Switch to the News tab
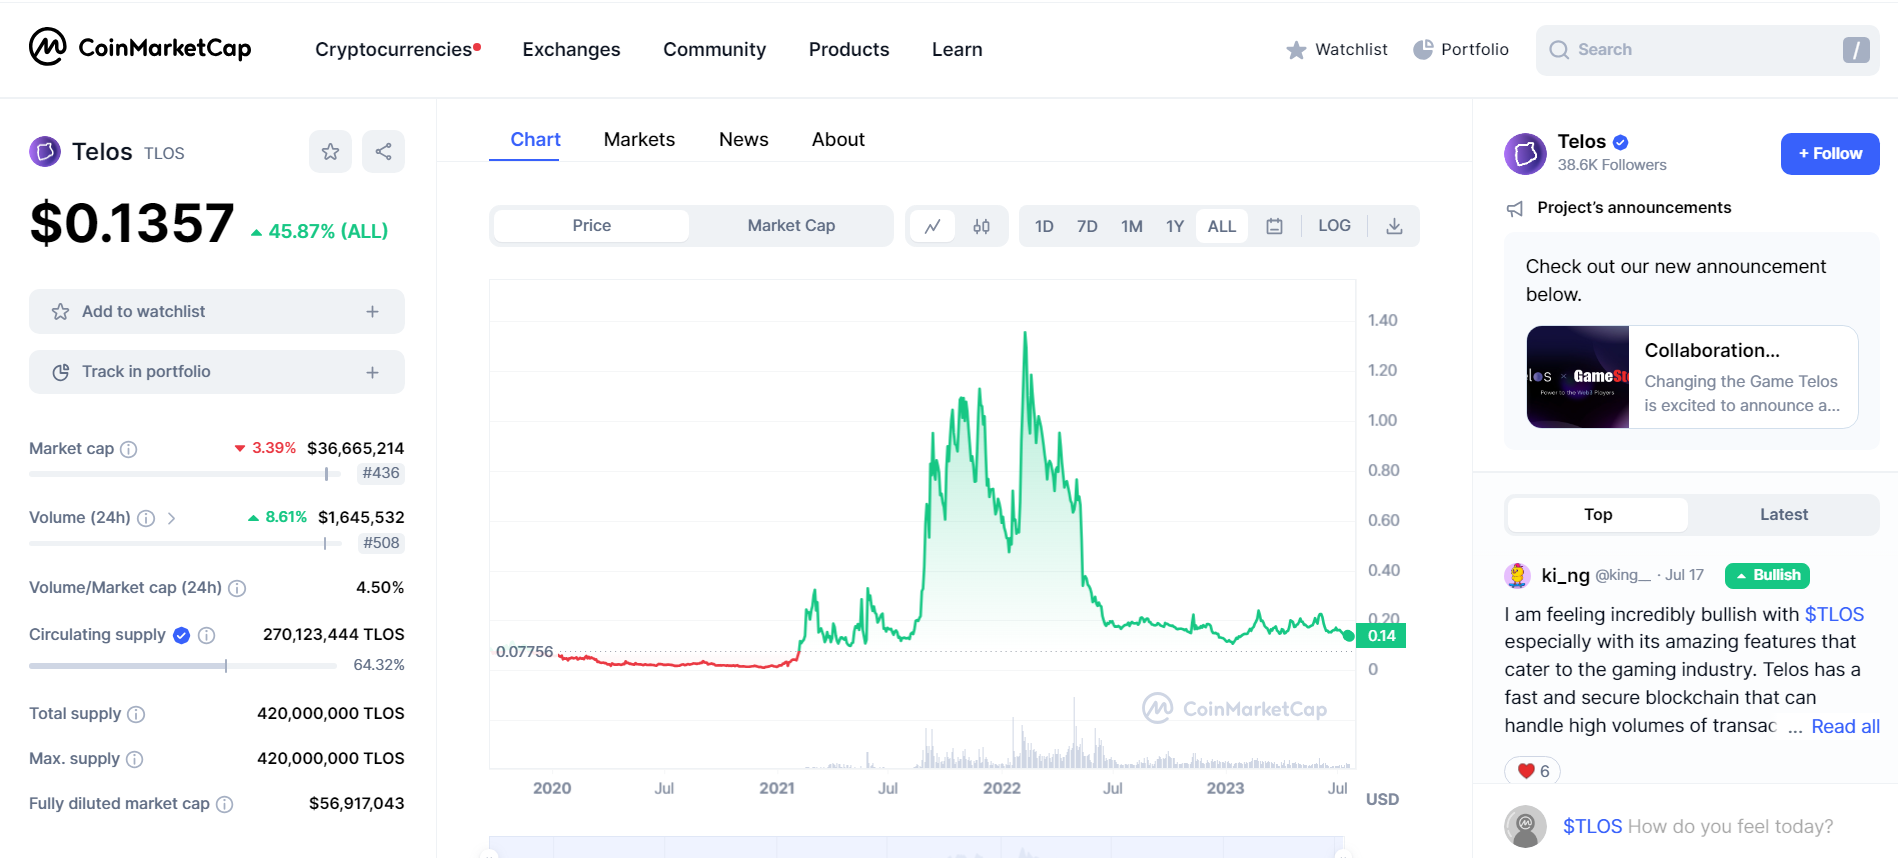 [x=743, y=140]
